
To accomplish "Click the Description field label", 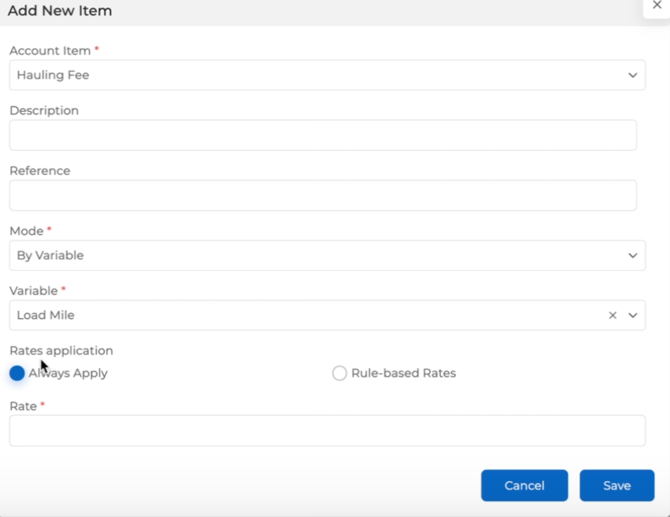I will [x=44, y=110].
